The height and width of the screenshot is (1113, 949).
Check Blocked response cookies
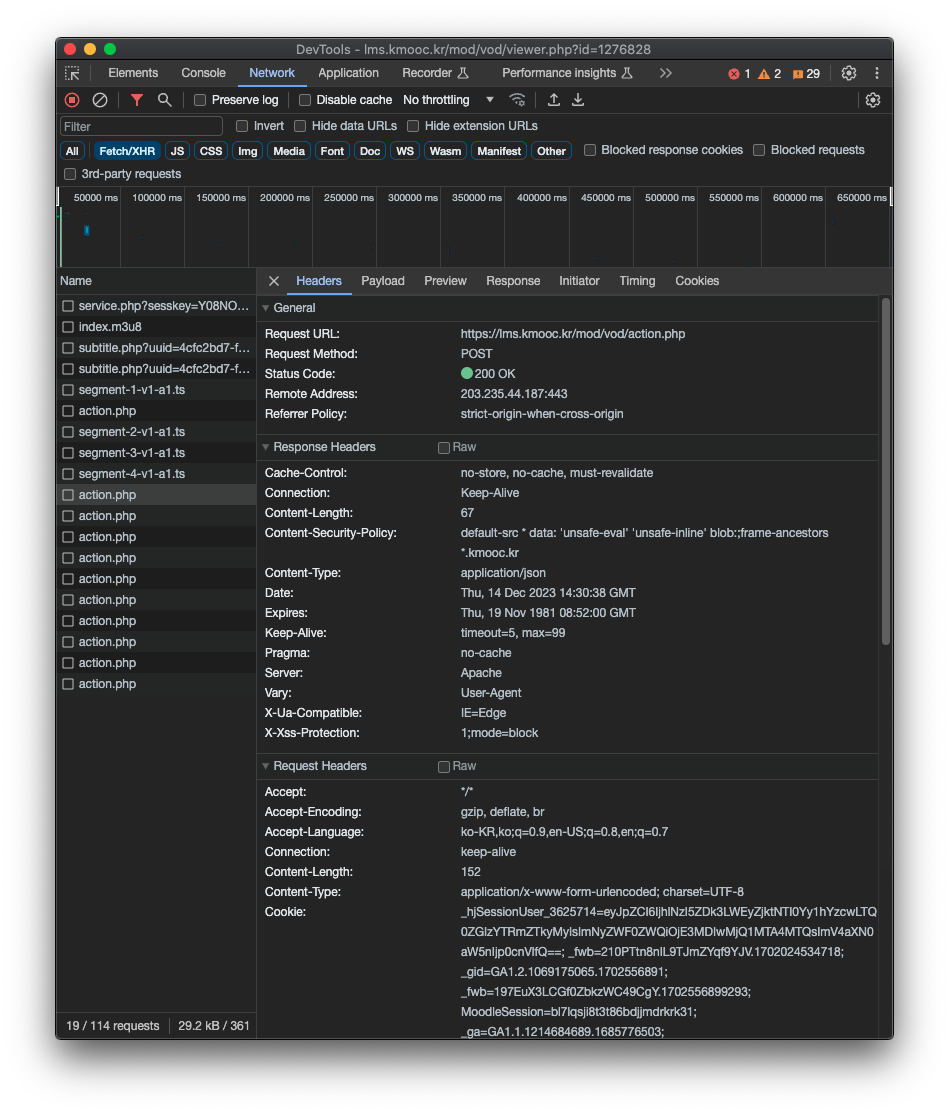tap(590, 150)
